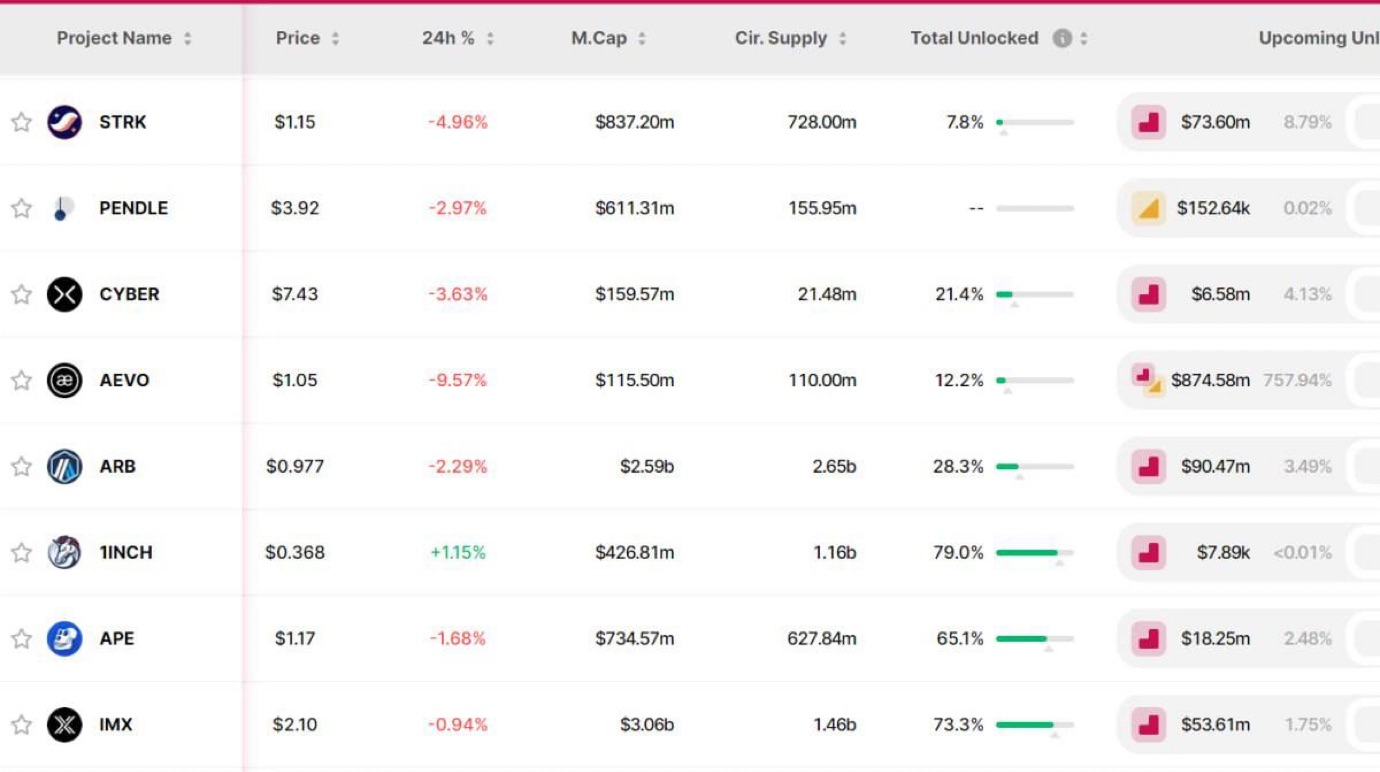Click the 1INCH unicorn logo icon

(64, 552)
